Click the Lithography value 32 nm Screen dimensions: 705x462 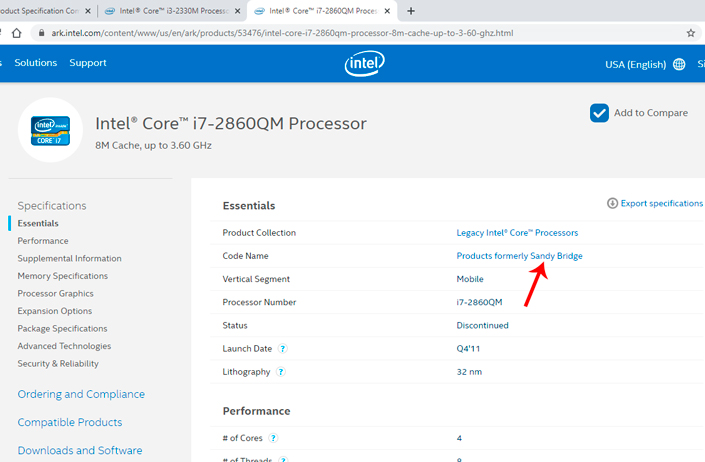(x=469, y=372)
